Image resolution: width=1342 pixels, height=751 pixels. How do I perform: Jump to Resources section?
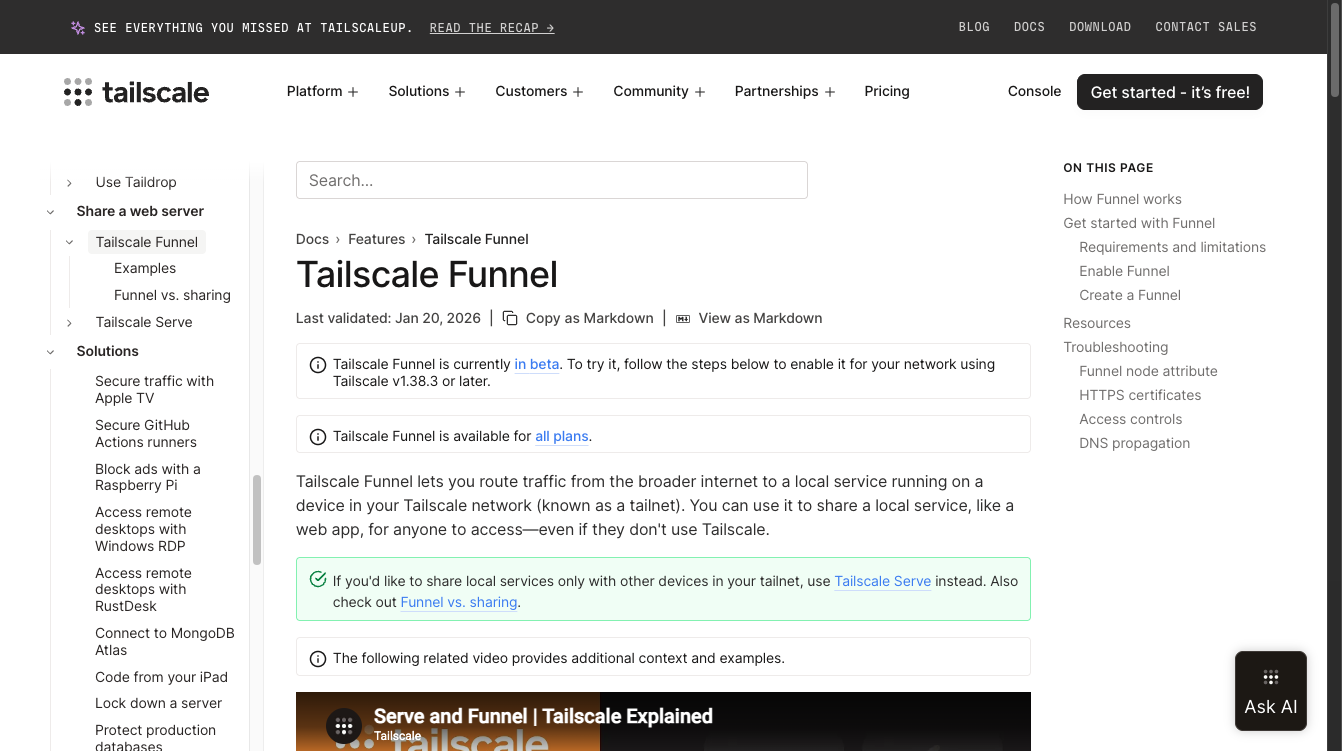pos(1097,323)
